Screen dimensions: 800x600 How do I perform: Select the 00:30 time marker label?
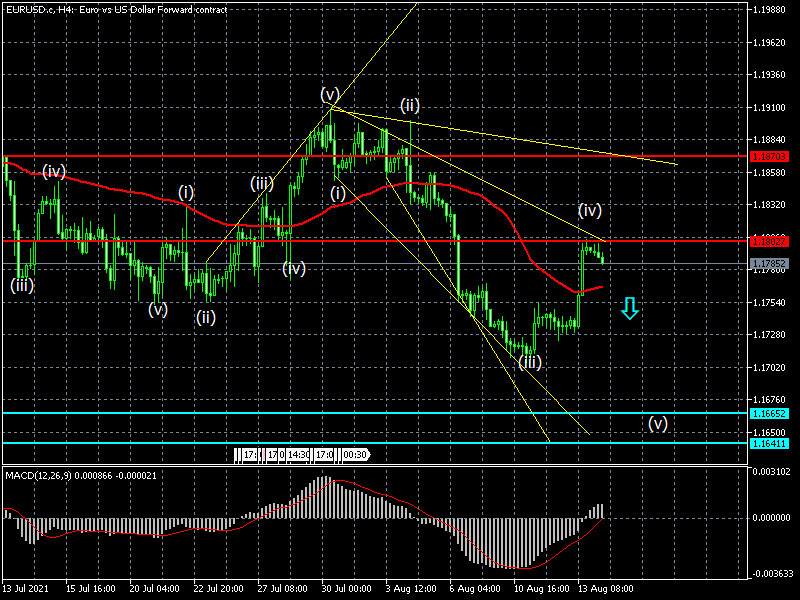pos(354,455)
